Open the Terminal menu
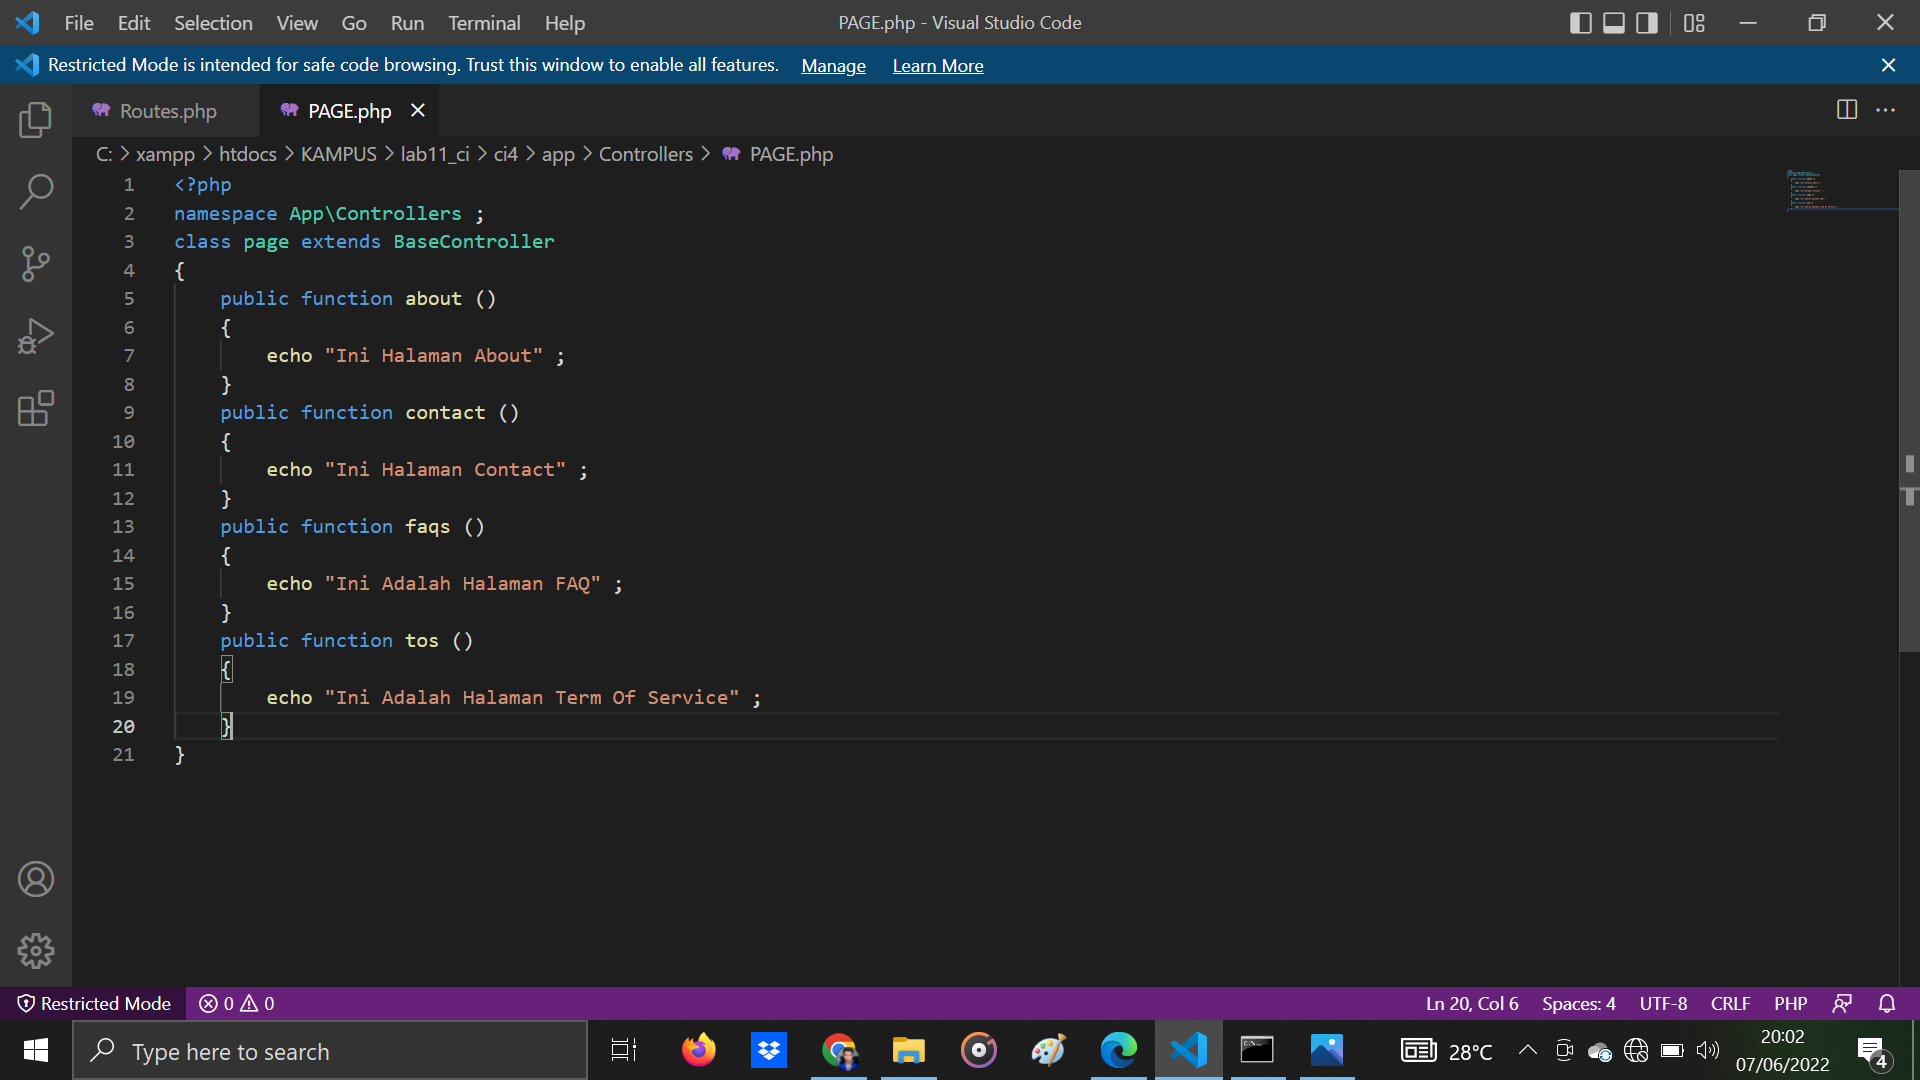The image size is (1920, 1080). point(484,22)
